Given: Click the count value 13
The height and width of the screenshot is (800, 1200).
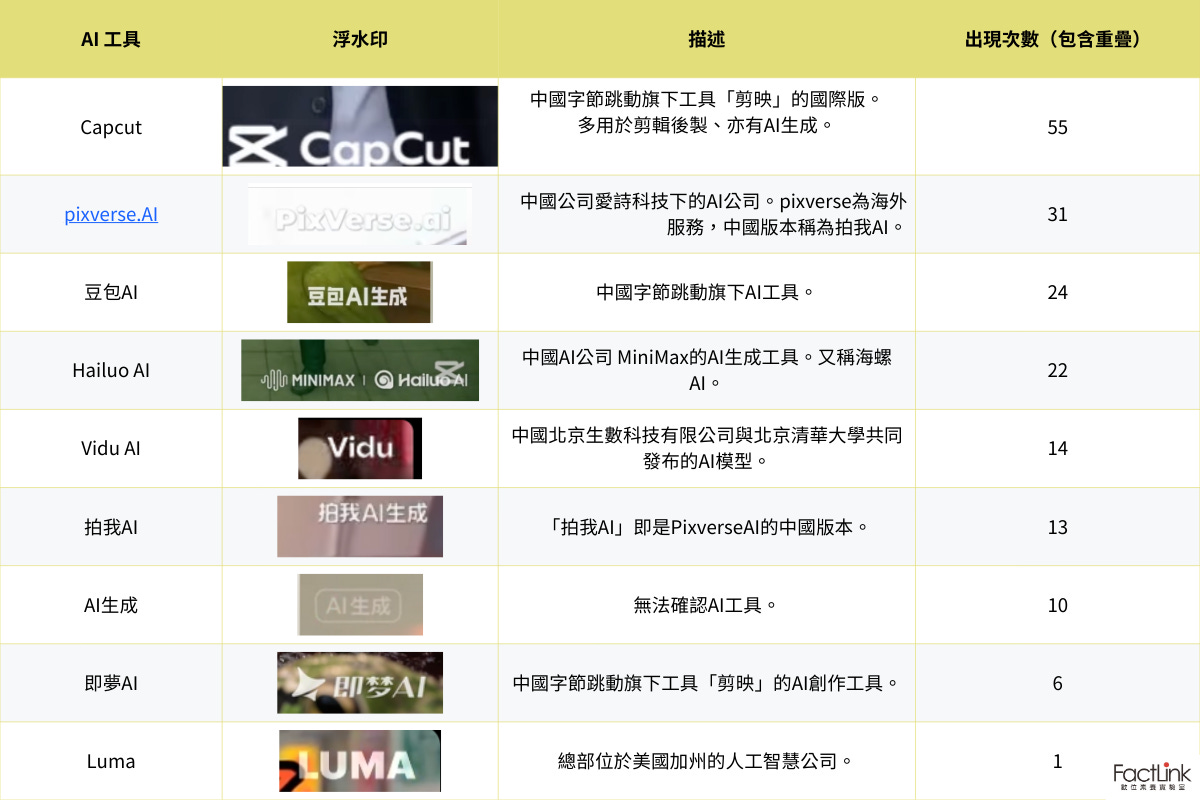Looking at the screenshot, I should (x=1057, y=527).
